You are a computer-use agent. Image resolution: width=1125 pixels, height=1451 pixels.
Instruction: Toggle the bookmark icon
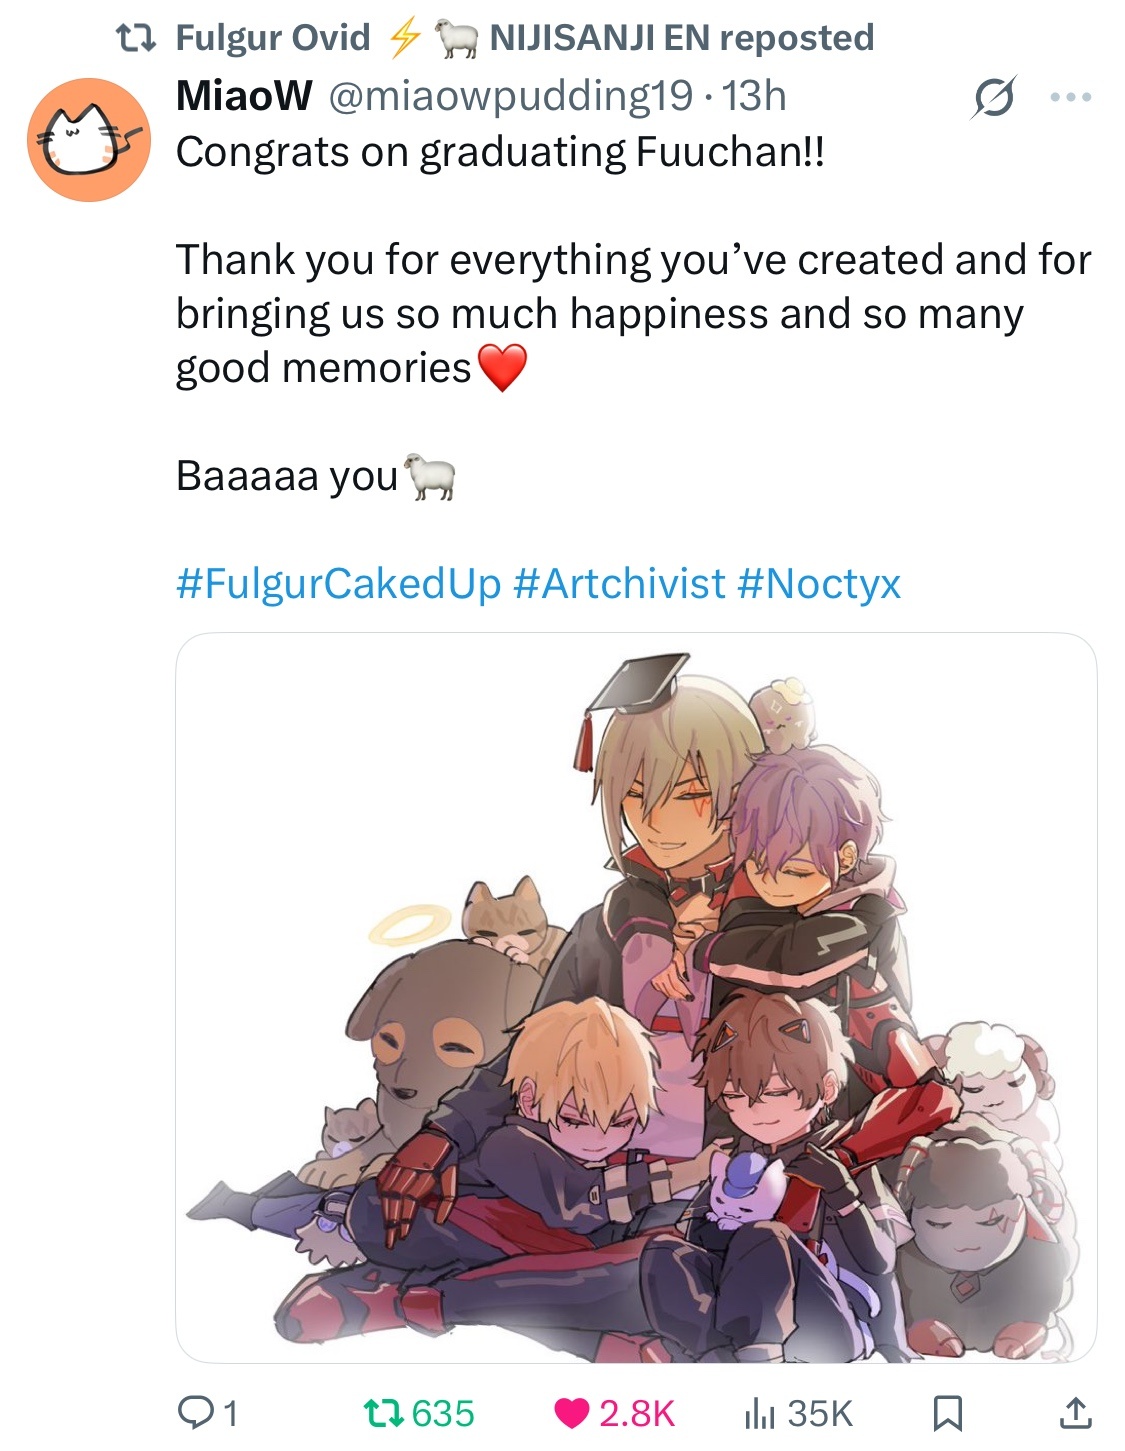947,1413
